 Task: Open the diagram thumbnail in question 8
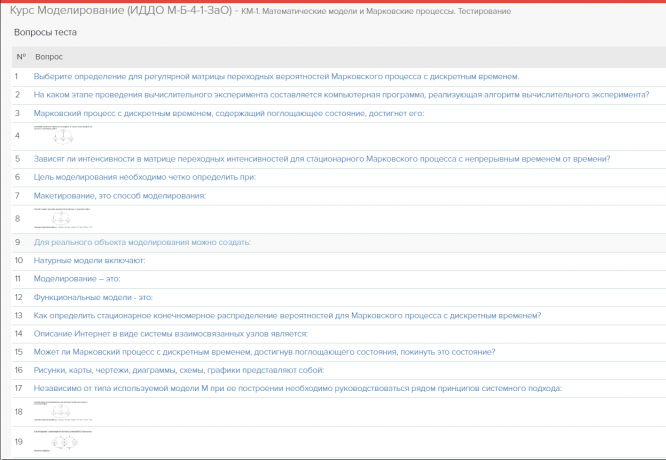[x=63, y=218]
